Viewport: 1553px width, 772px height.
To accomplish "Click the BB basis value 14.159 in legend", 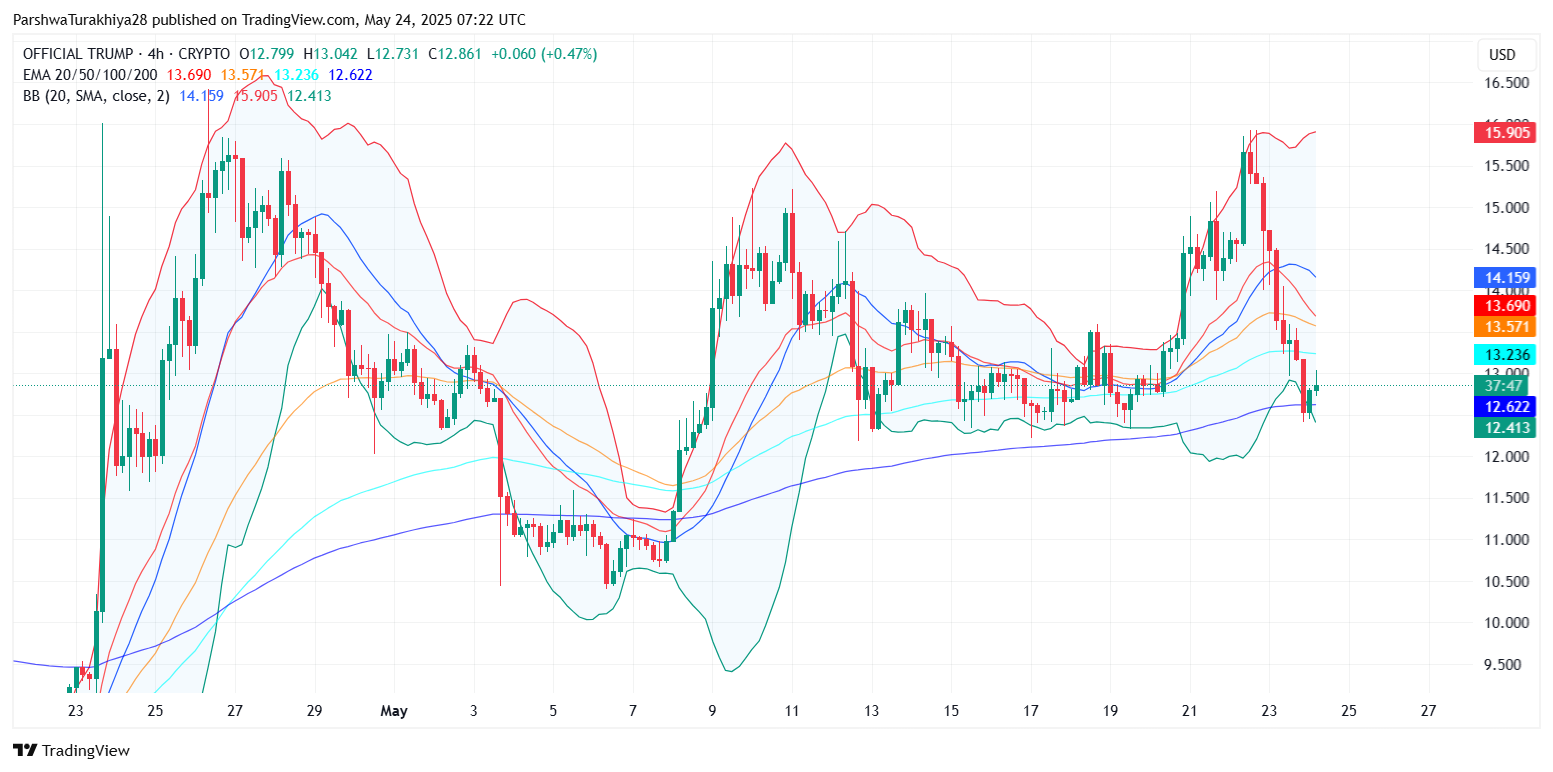I will point(200,96).
